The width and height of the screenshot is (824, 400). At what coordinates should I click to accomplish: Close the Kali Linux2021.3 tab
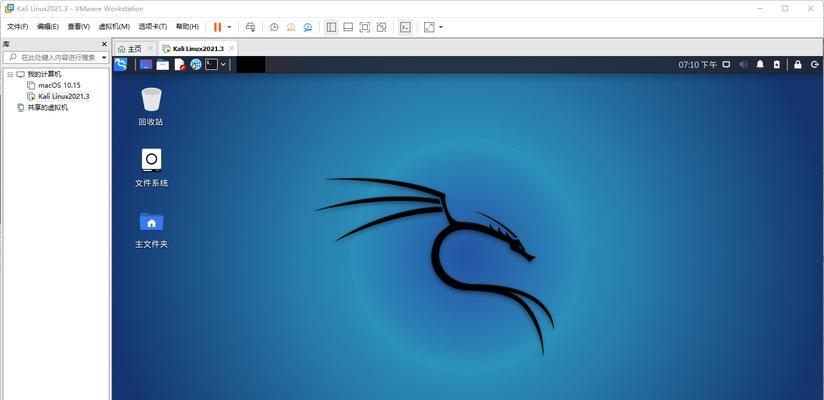231,49
